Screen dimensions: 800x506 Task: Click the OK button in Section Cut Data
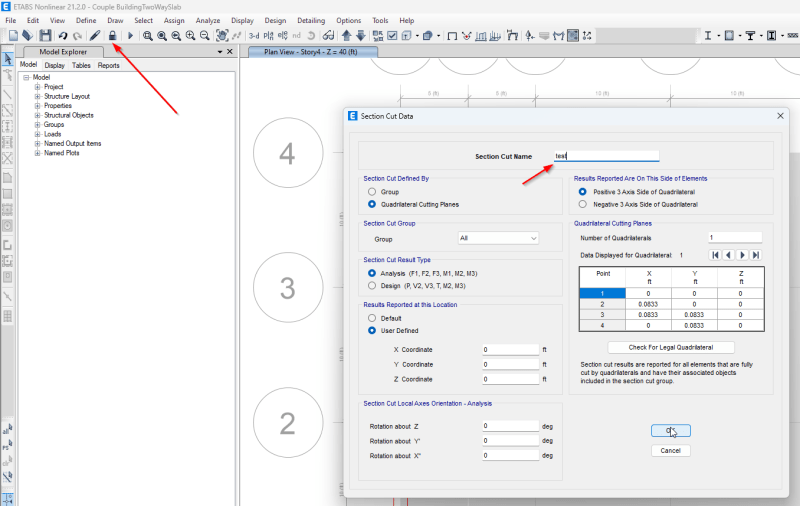point(670,431)
